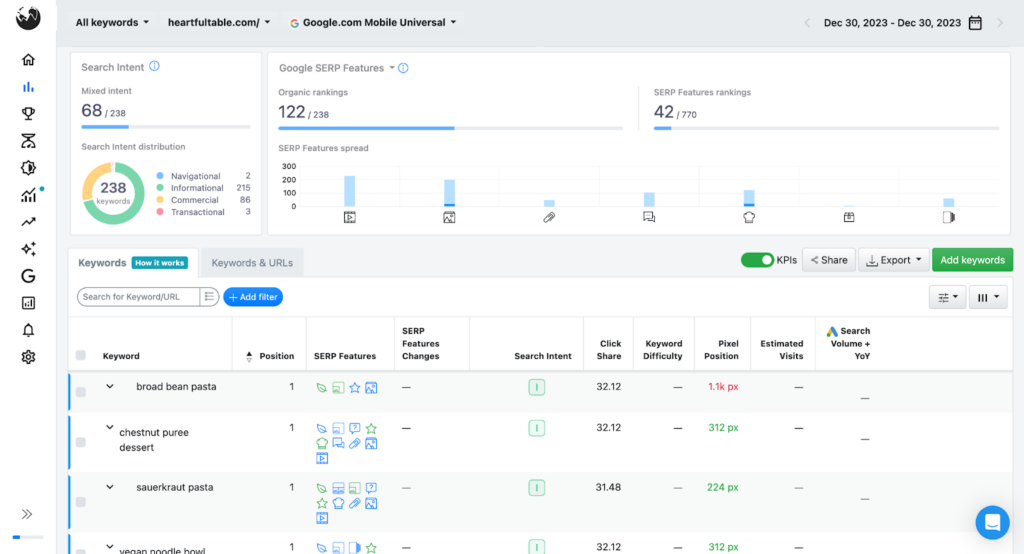Open the All keywords dropdown
This screenshot has height=554, width=1024.
click(x=112, y=22)
